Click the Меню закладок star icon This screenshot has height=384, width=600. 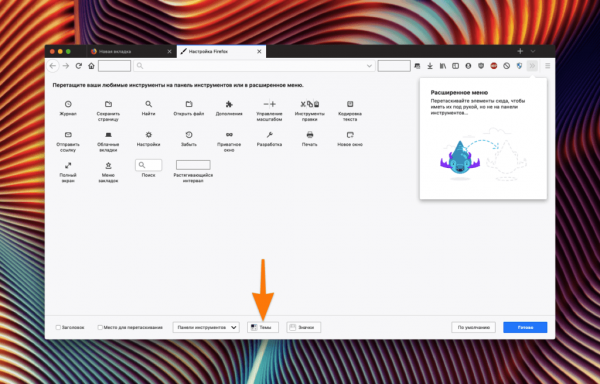[108, 165]
